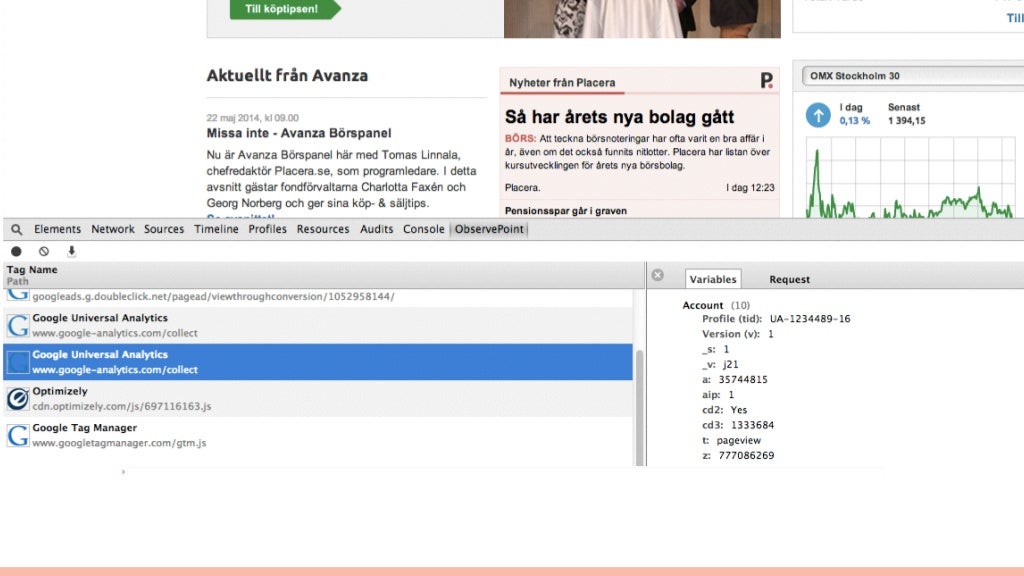Click the OMX Stockholm 30 chart
This screenshot has width=1024, height=576.
(910, 177)
